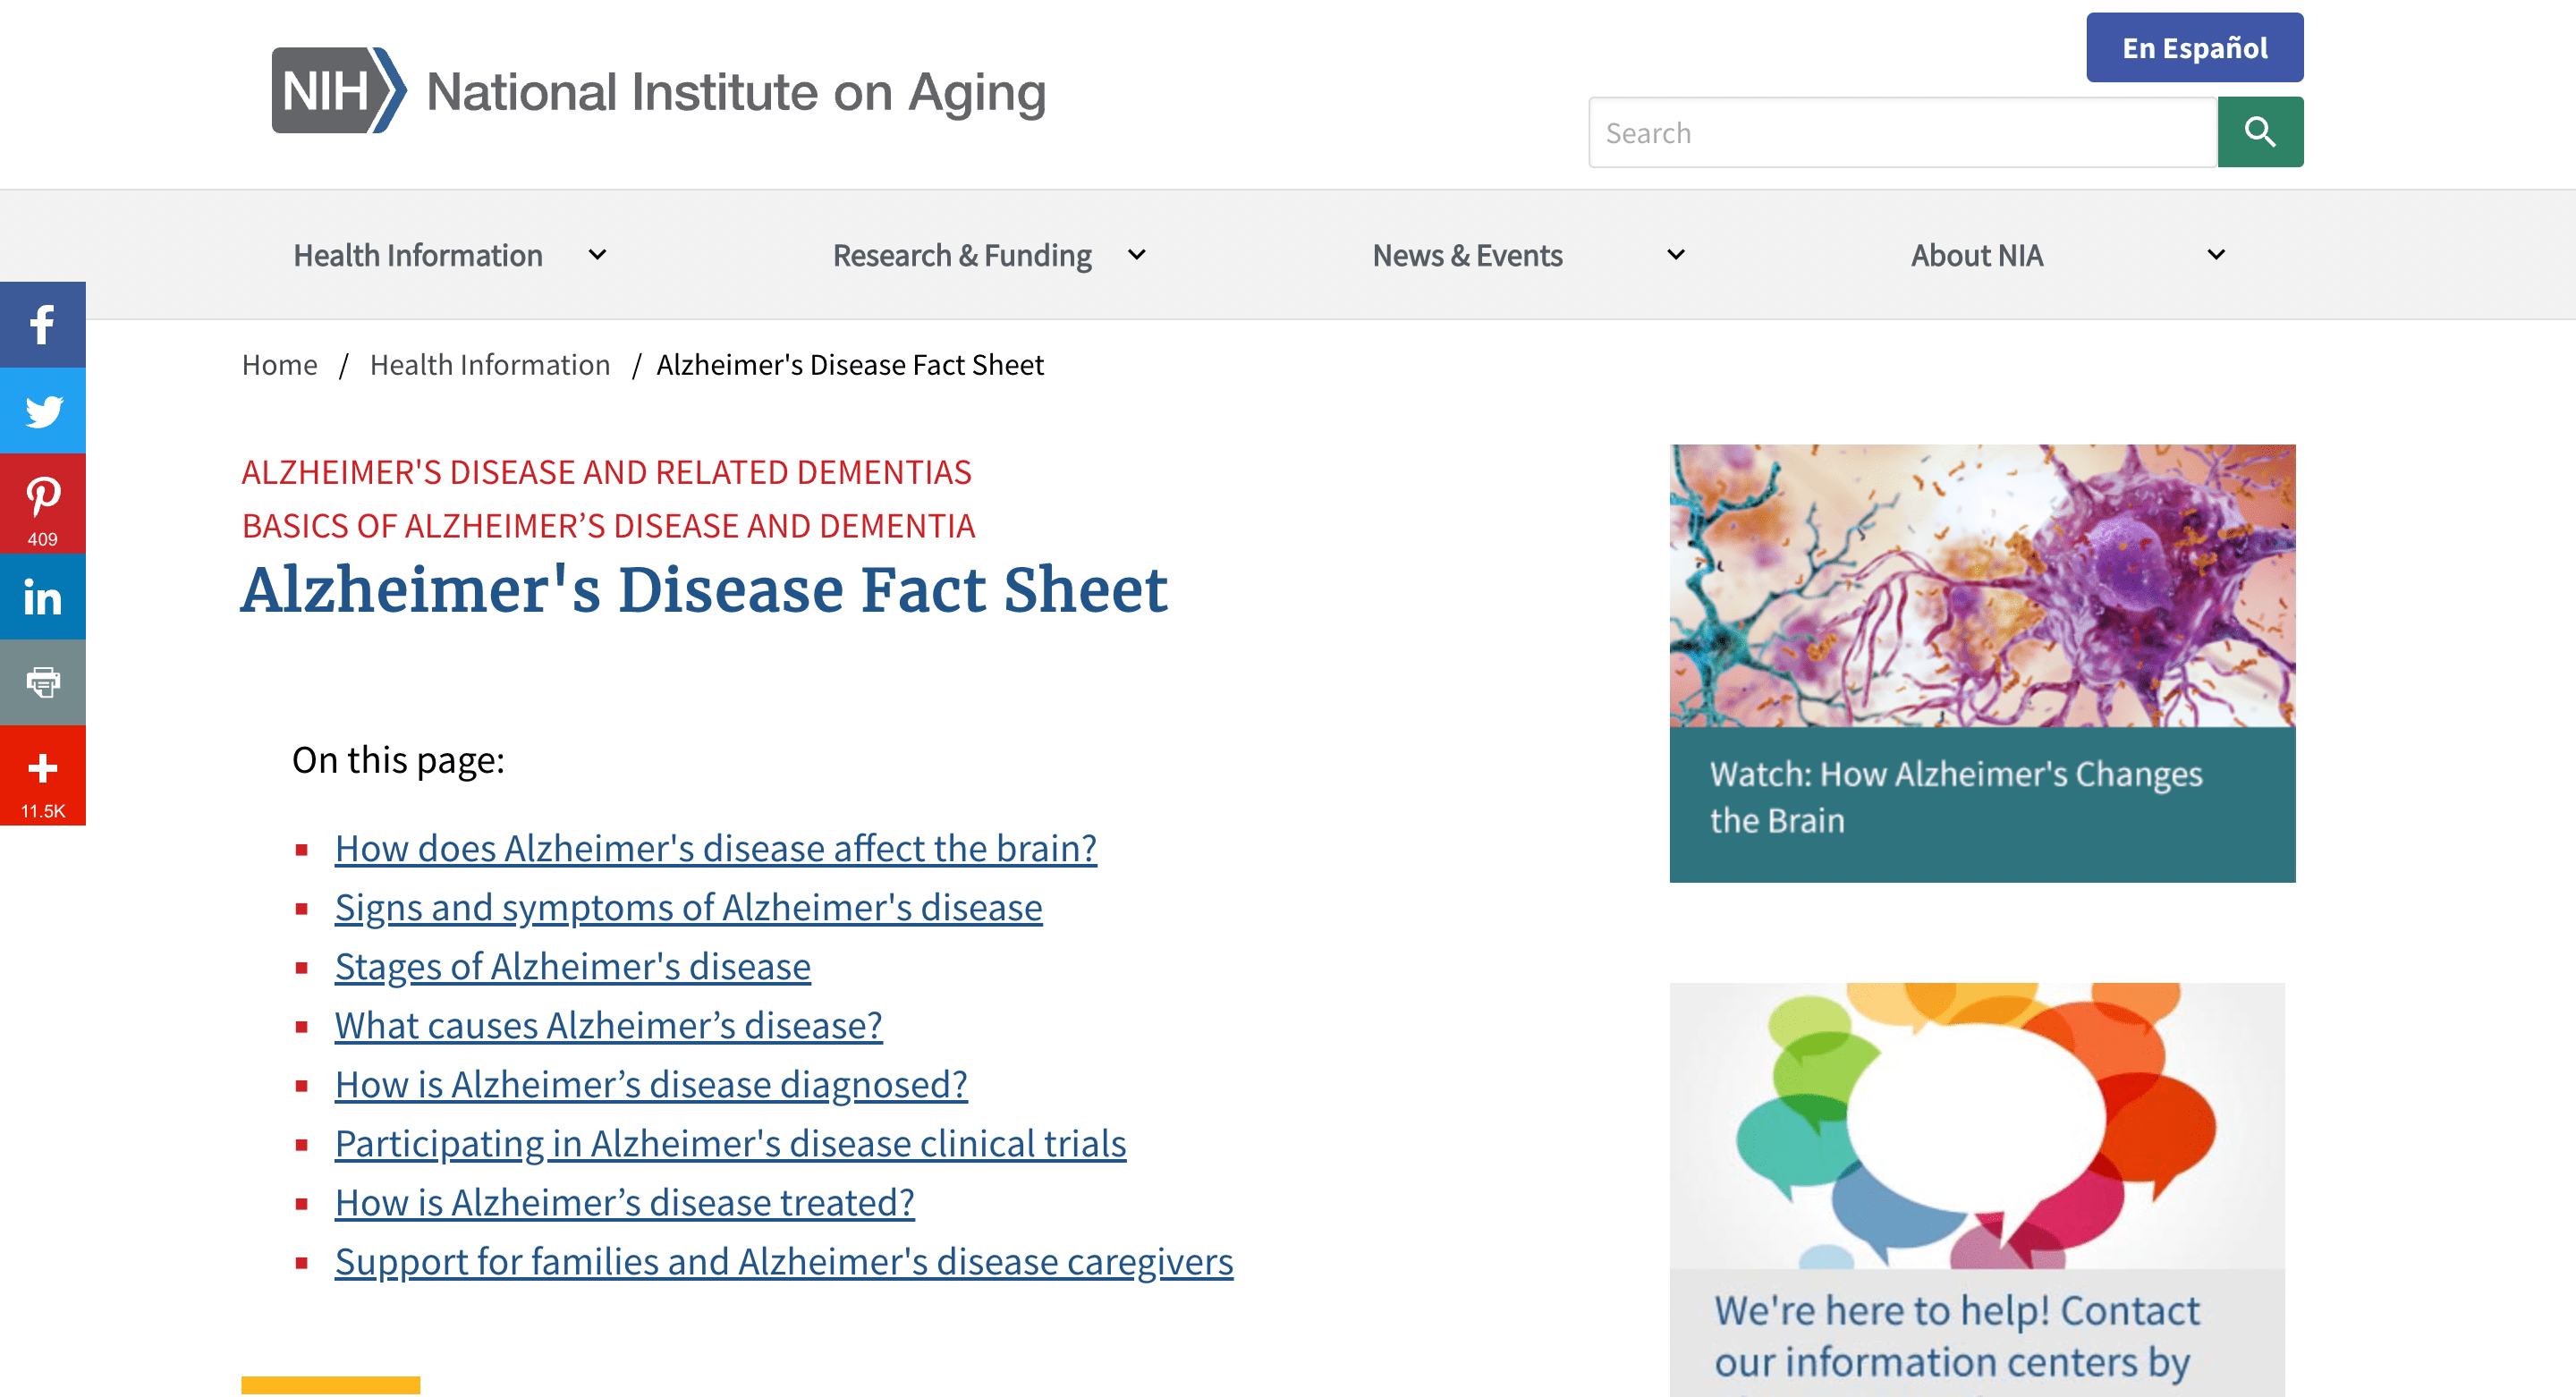Image resolution: width=2576 pixels, height=1397 pixels.
Task: Focus the Search input field
Action: coord(1903,132)
